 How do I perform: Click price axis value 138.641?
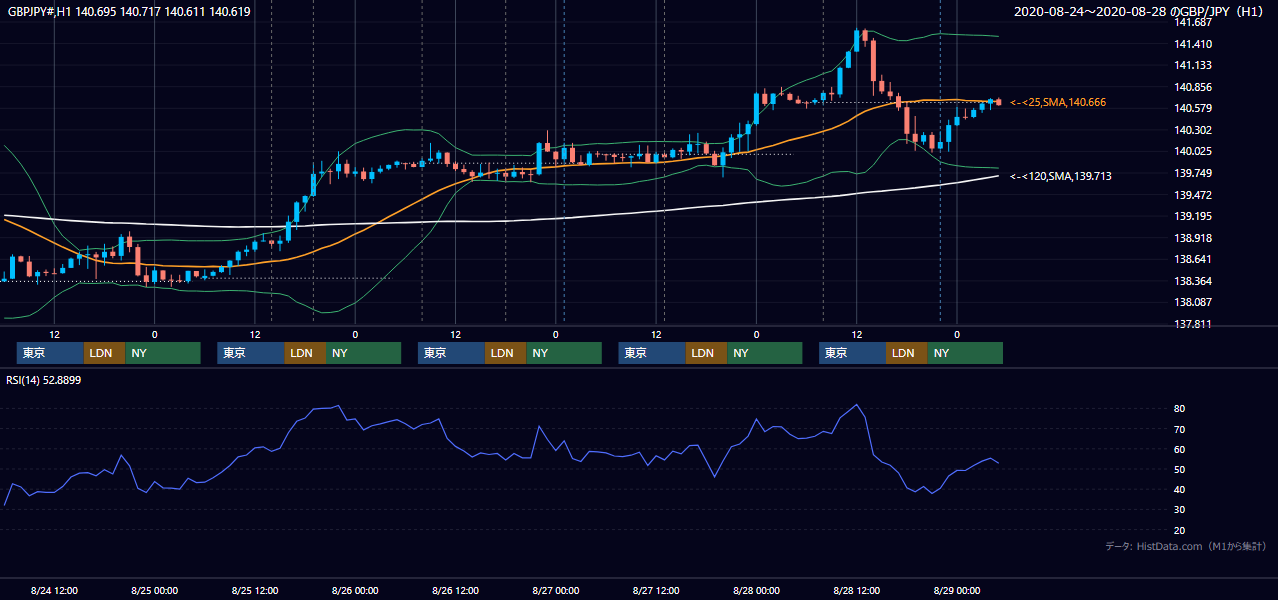1193,259
